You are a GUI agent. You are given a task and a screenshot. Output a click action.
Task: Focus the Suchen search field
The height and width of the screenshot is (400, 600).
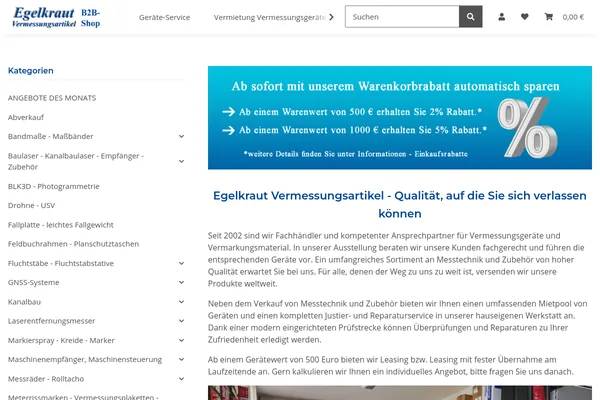(x=402, y=17)
